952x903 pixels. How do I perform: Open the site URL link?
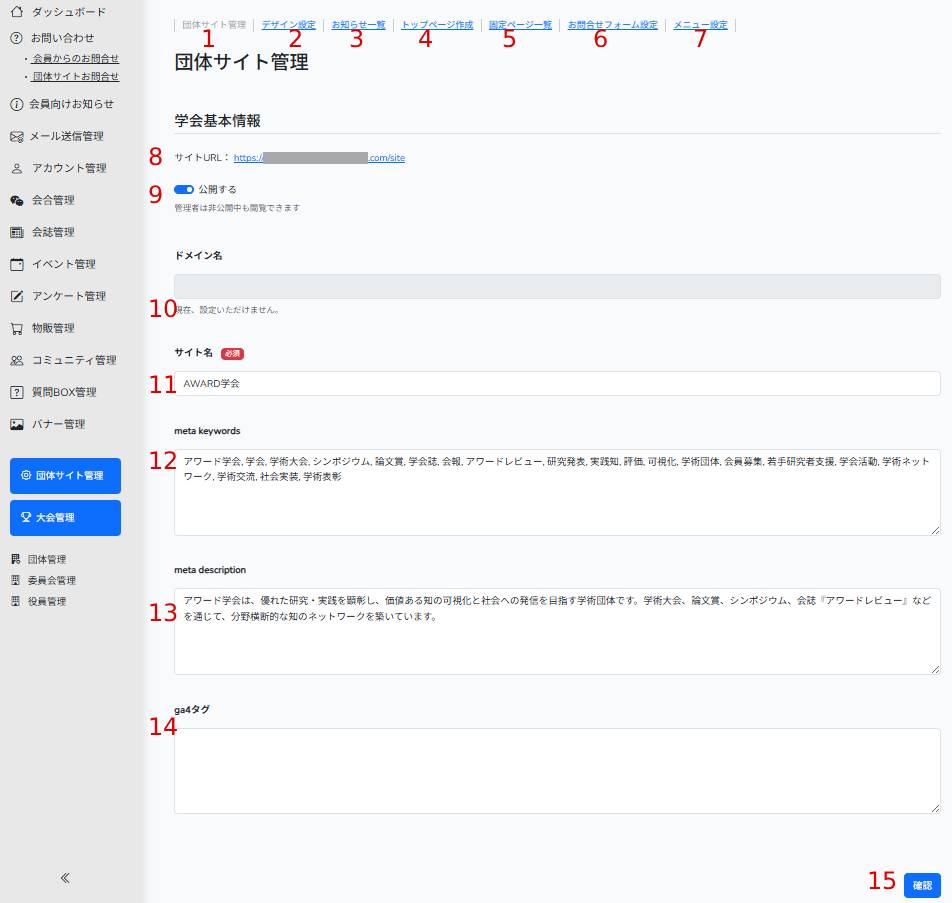[x=319, y=158]
